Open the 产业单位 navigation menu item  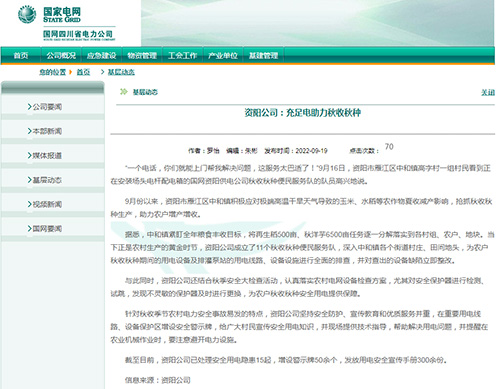coord(223,55)
